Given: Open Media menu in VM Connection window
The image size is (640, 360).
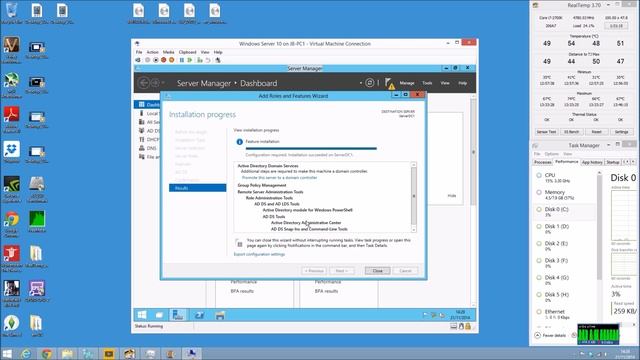Looking at the screenshot, I should 169,52.
